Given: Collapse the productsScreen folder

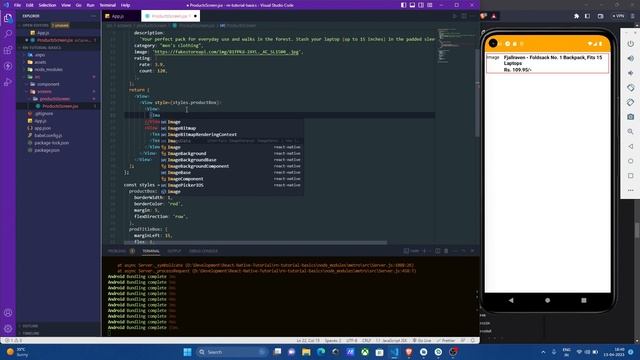Looking at the screenshot, I should tap(54, 99).
